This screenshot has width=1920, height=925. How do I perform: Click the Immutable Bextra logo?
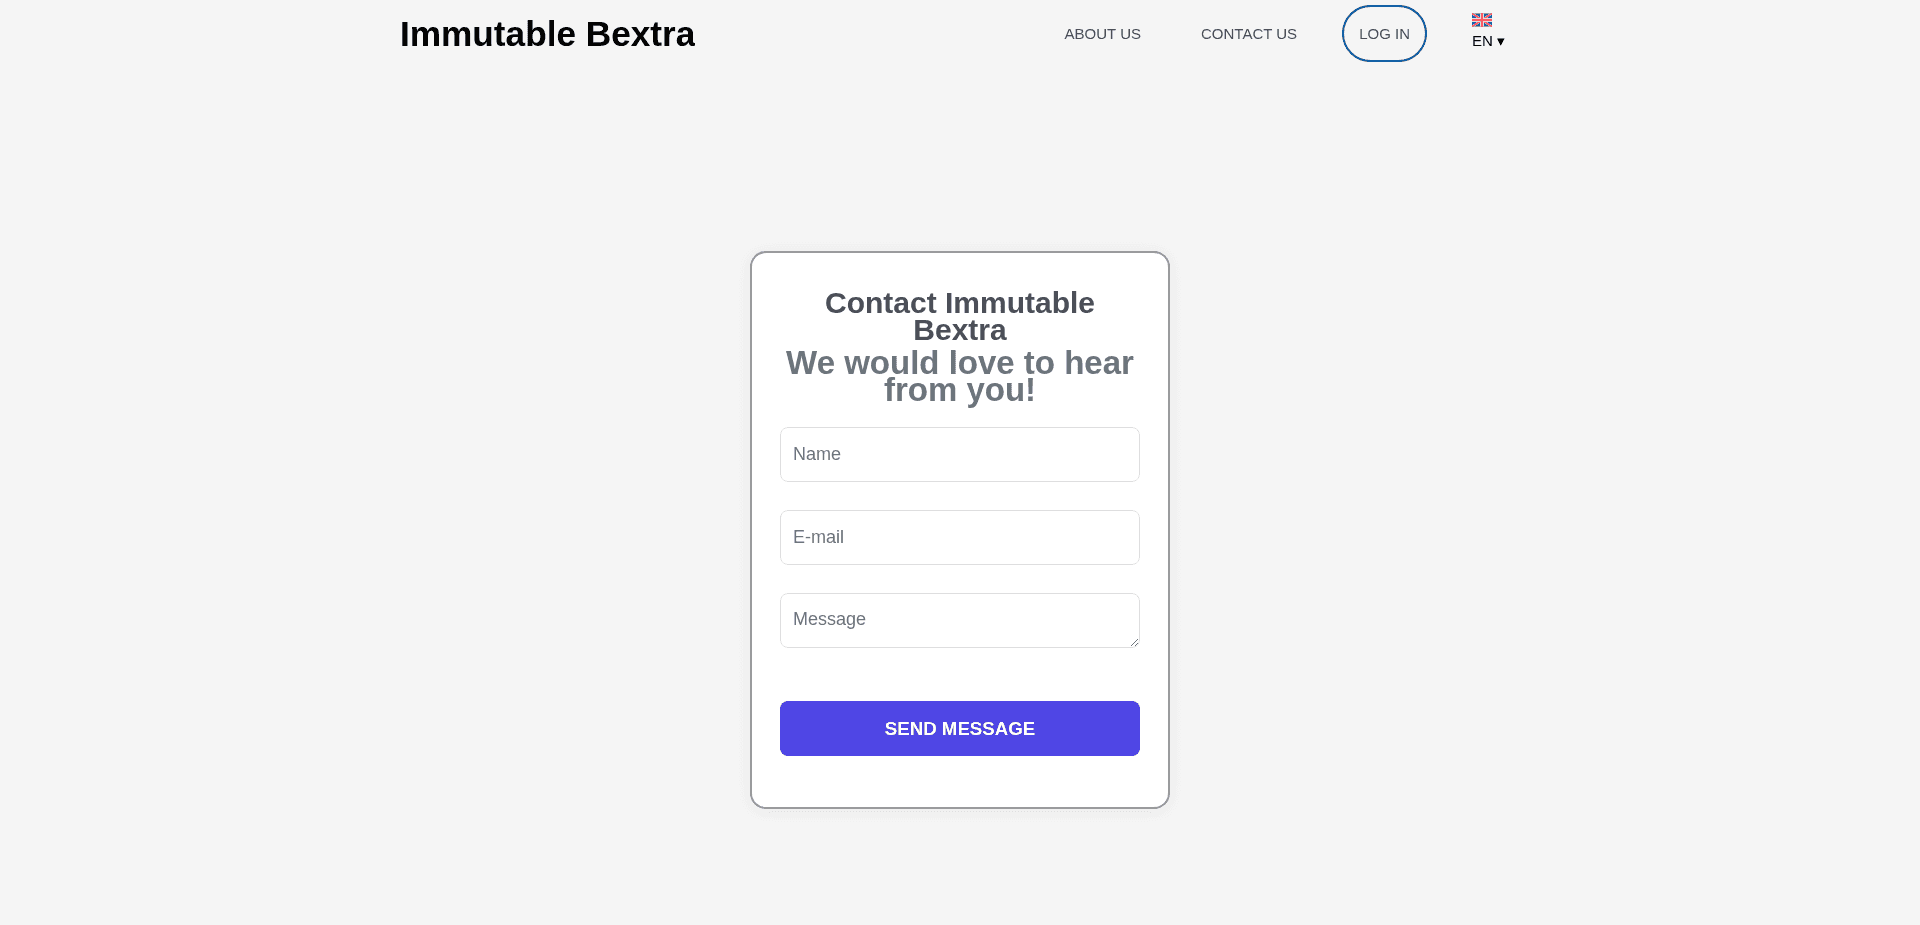(547, 33)
